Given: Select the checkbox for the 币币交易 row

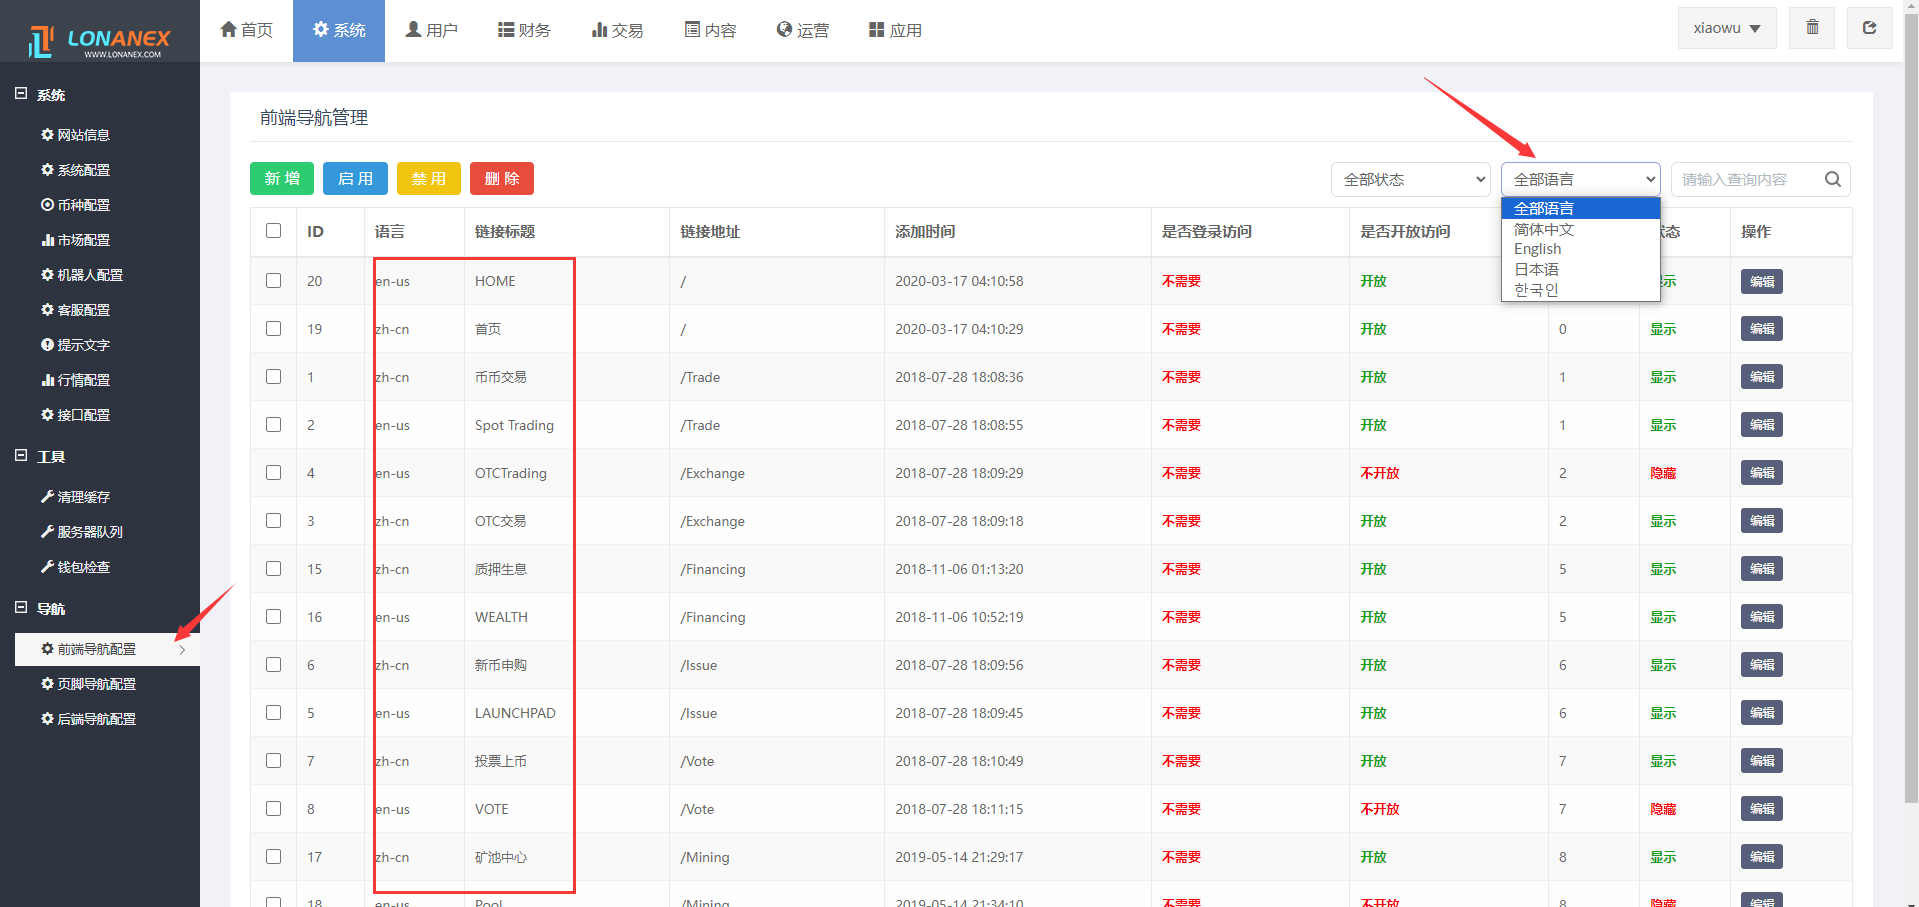Looking at the screenshot, I should (273, 377).
